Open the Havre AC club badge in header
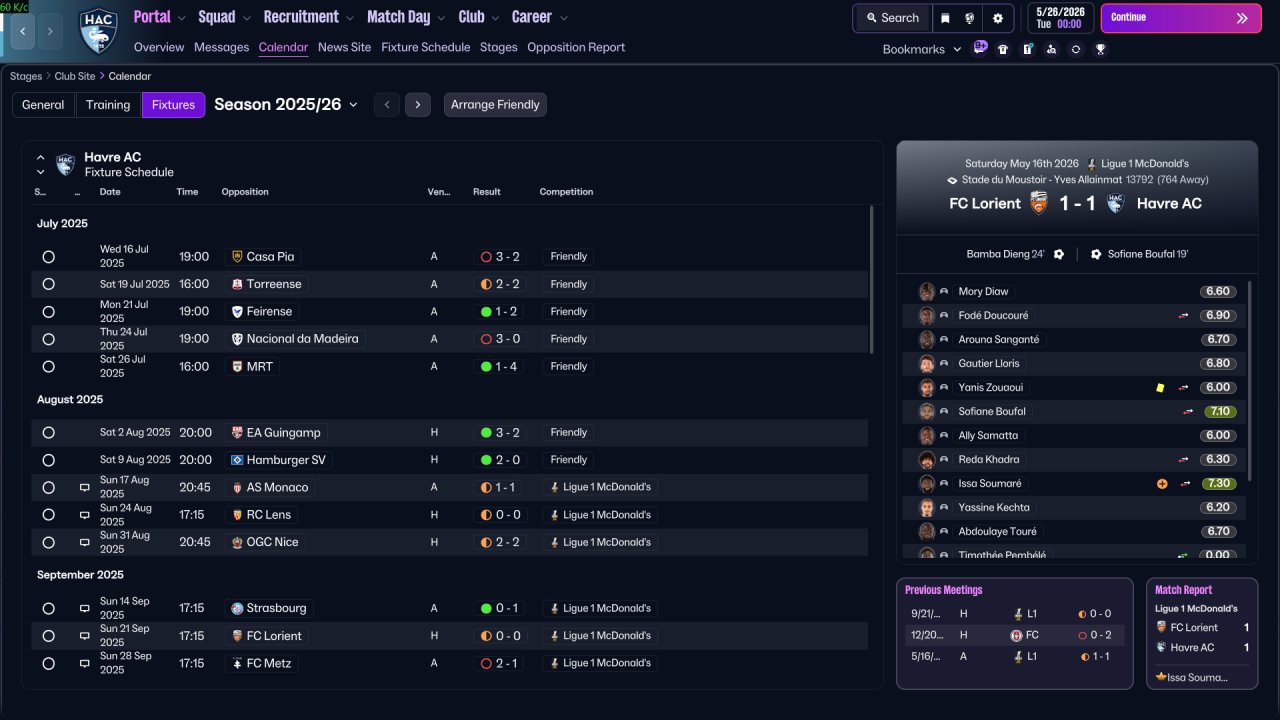Screen dimensions: 1280x720 tap(98, 31)
